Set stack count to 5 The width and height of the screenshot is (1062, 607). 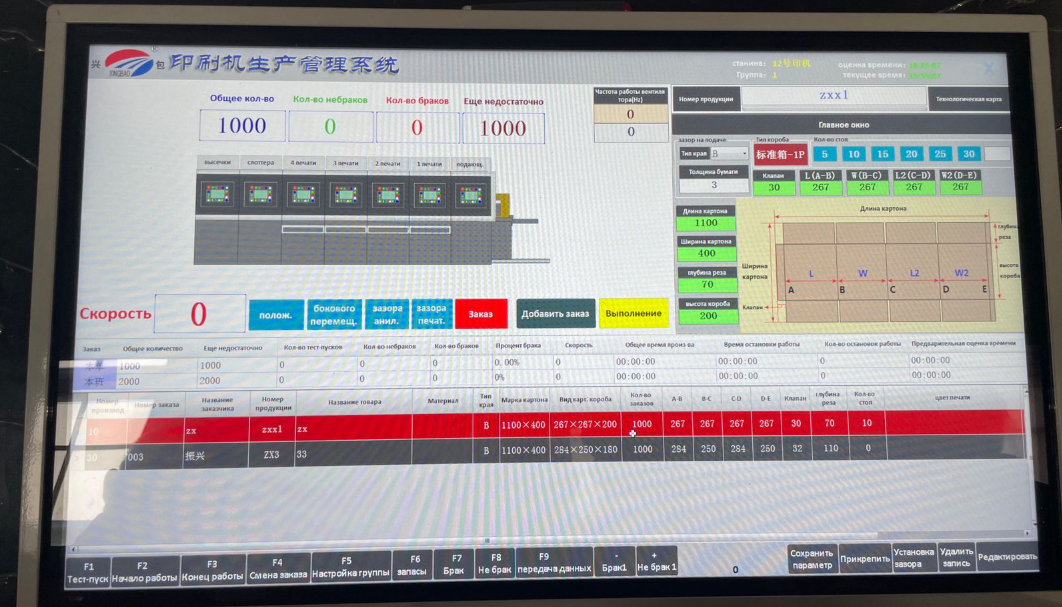pos(823,154)
